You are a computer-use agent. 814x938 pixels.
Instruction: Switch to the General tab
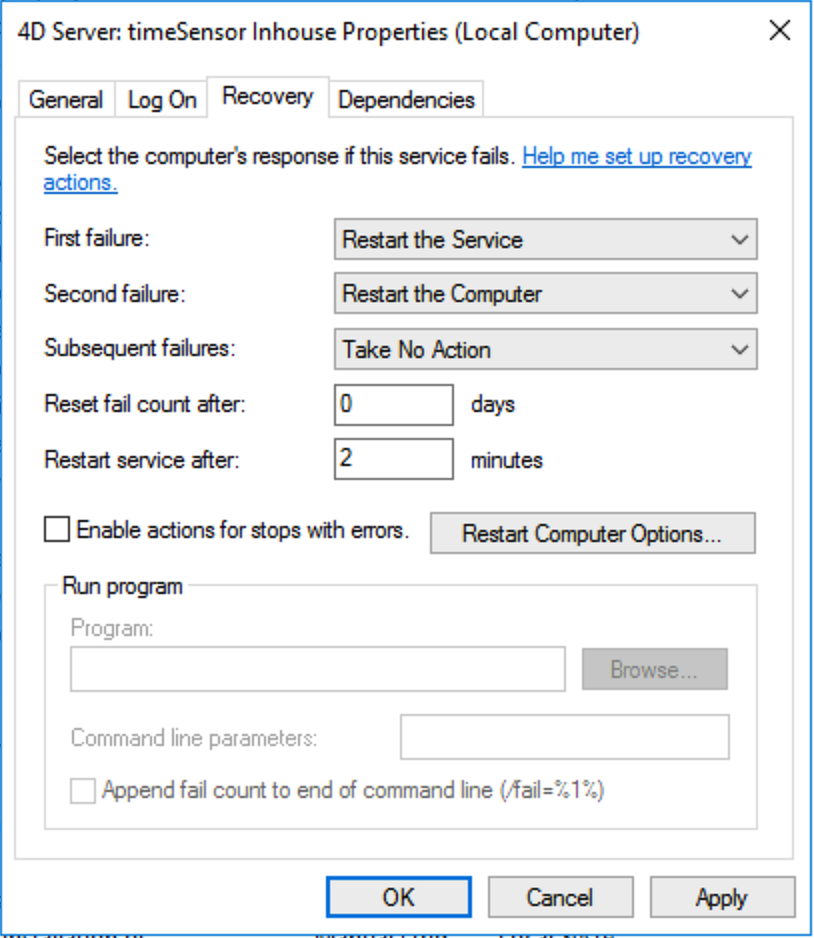66,99
